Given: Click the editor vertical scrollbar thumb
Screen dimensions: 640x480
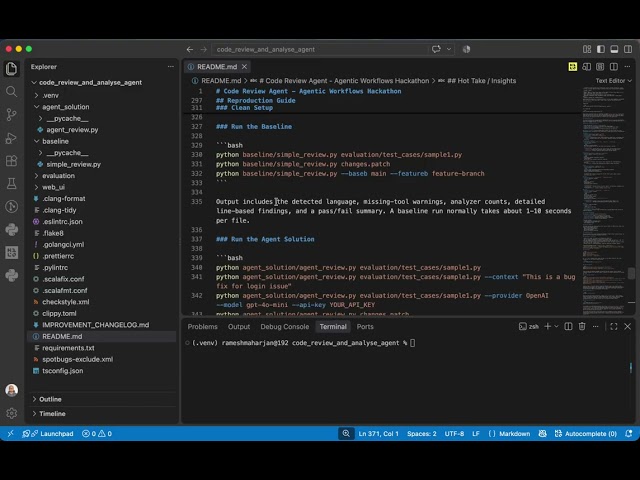Looking at the screenshot, I should 631,273.
